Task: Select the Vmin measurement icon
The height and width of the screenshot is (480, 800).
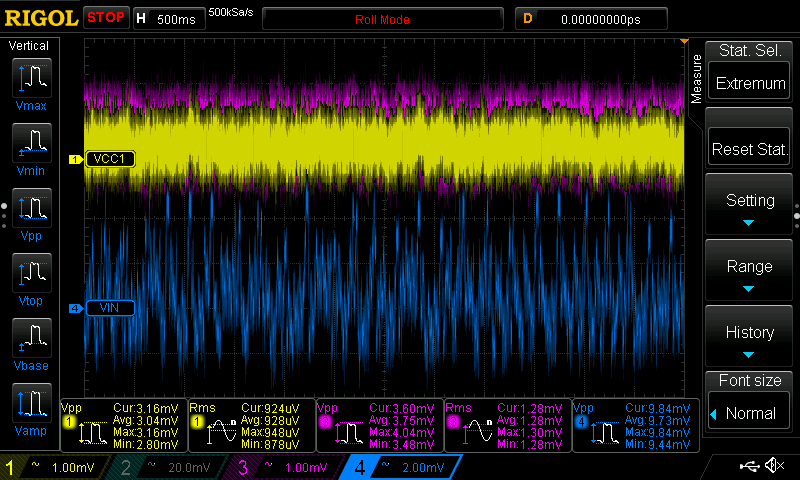Action: tap(32, 143)
